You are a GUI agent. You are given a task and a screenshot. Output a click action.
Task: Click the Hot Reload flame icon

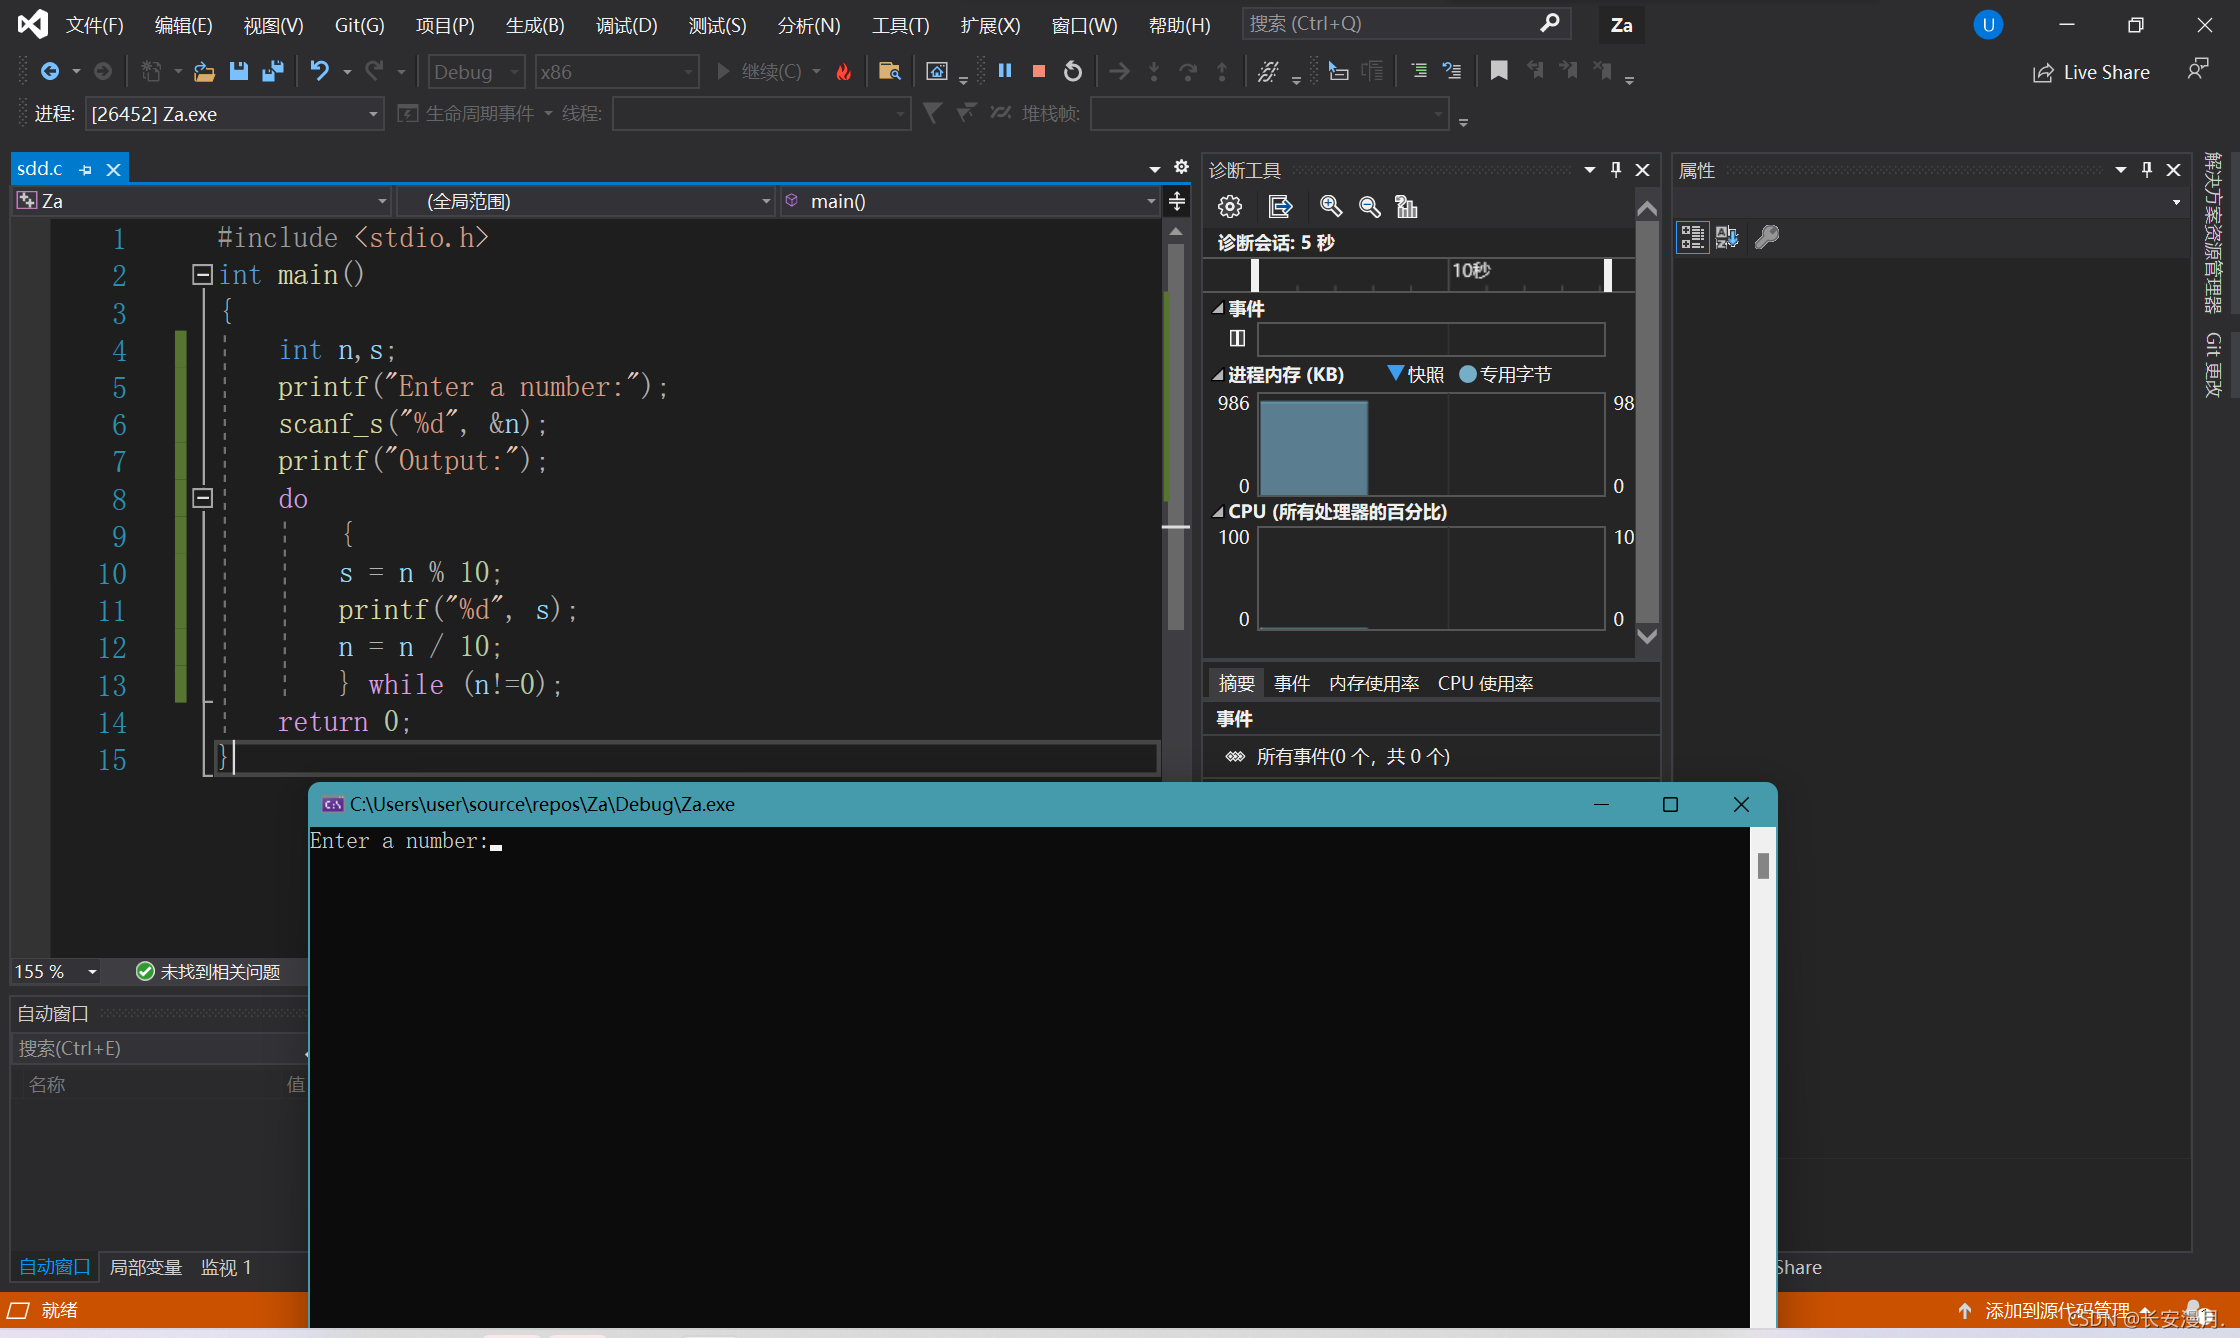click(844, 71)
